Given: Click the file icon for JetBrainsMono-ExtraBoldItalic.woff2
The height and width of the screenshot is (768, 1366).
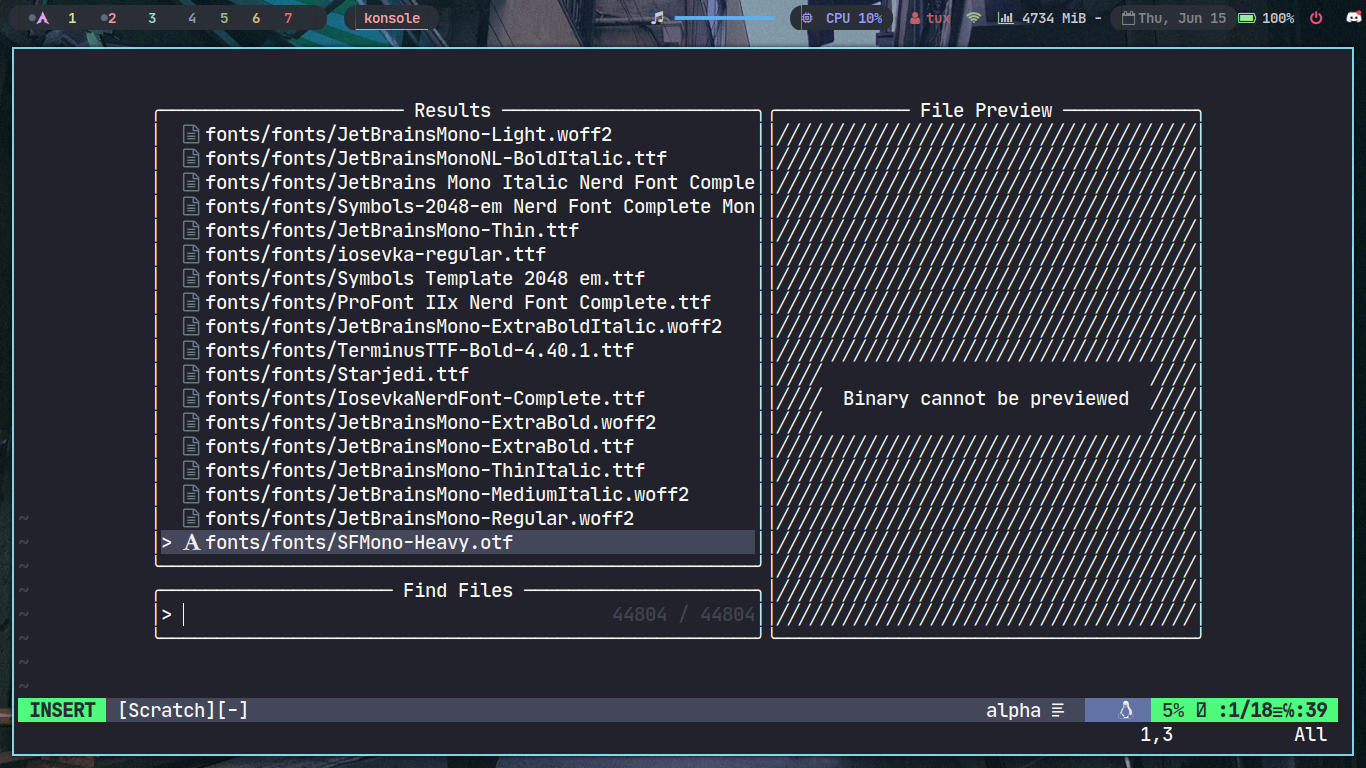Looking at the screenshot, I should 191,326.
